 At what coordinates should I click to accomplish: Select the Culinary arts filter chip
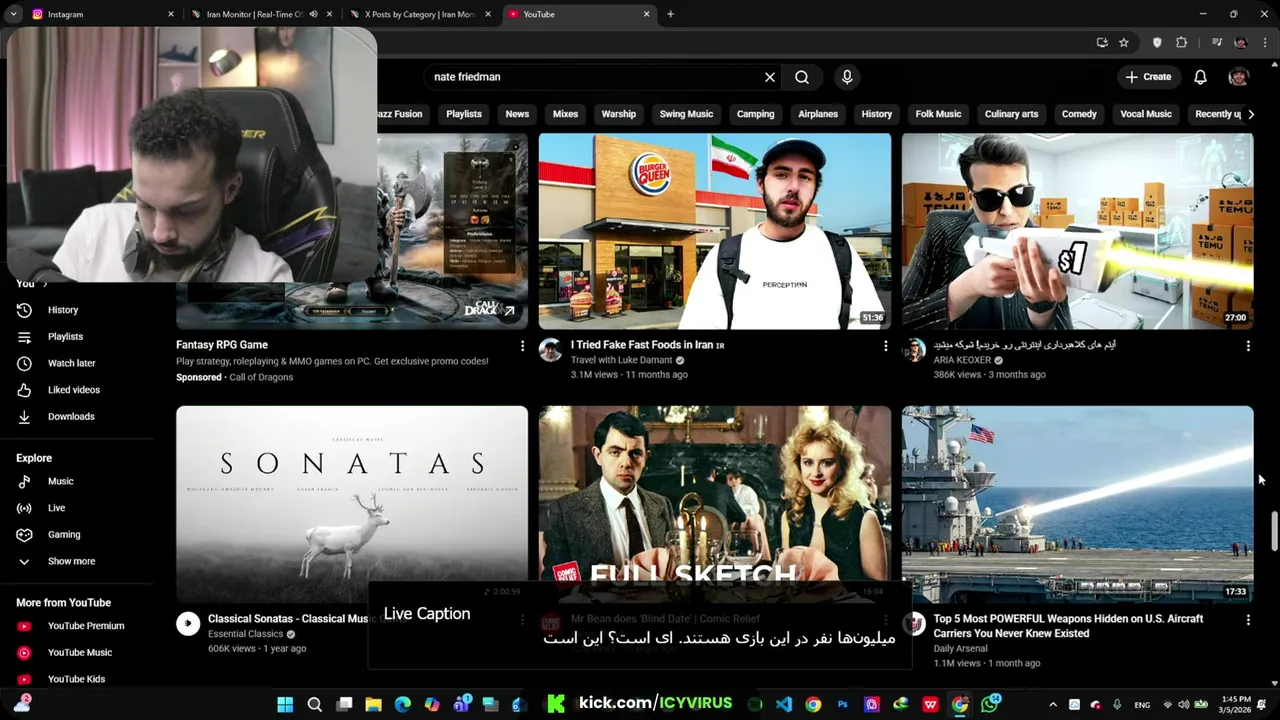[x=1011, y=114]
